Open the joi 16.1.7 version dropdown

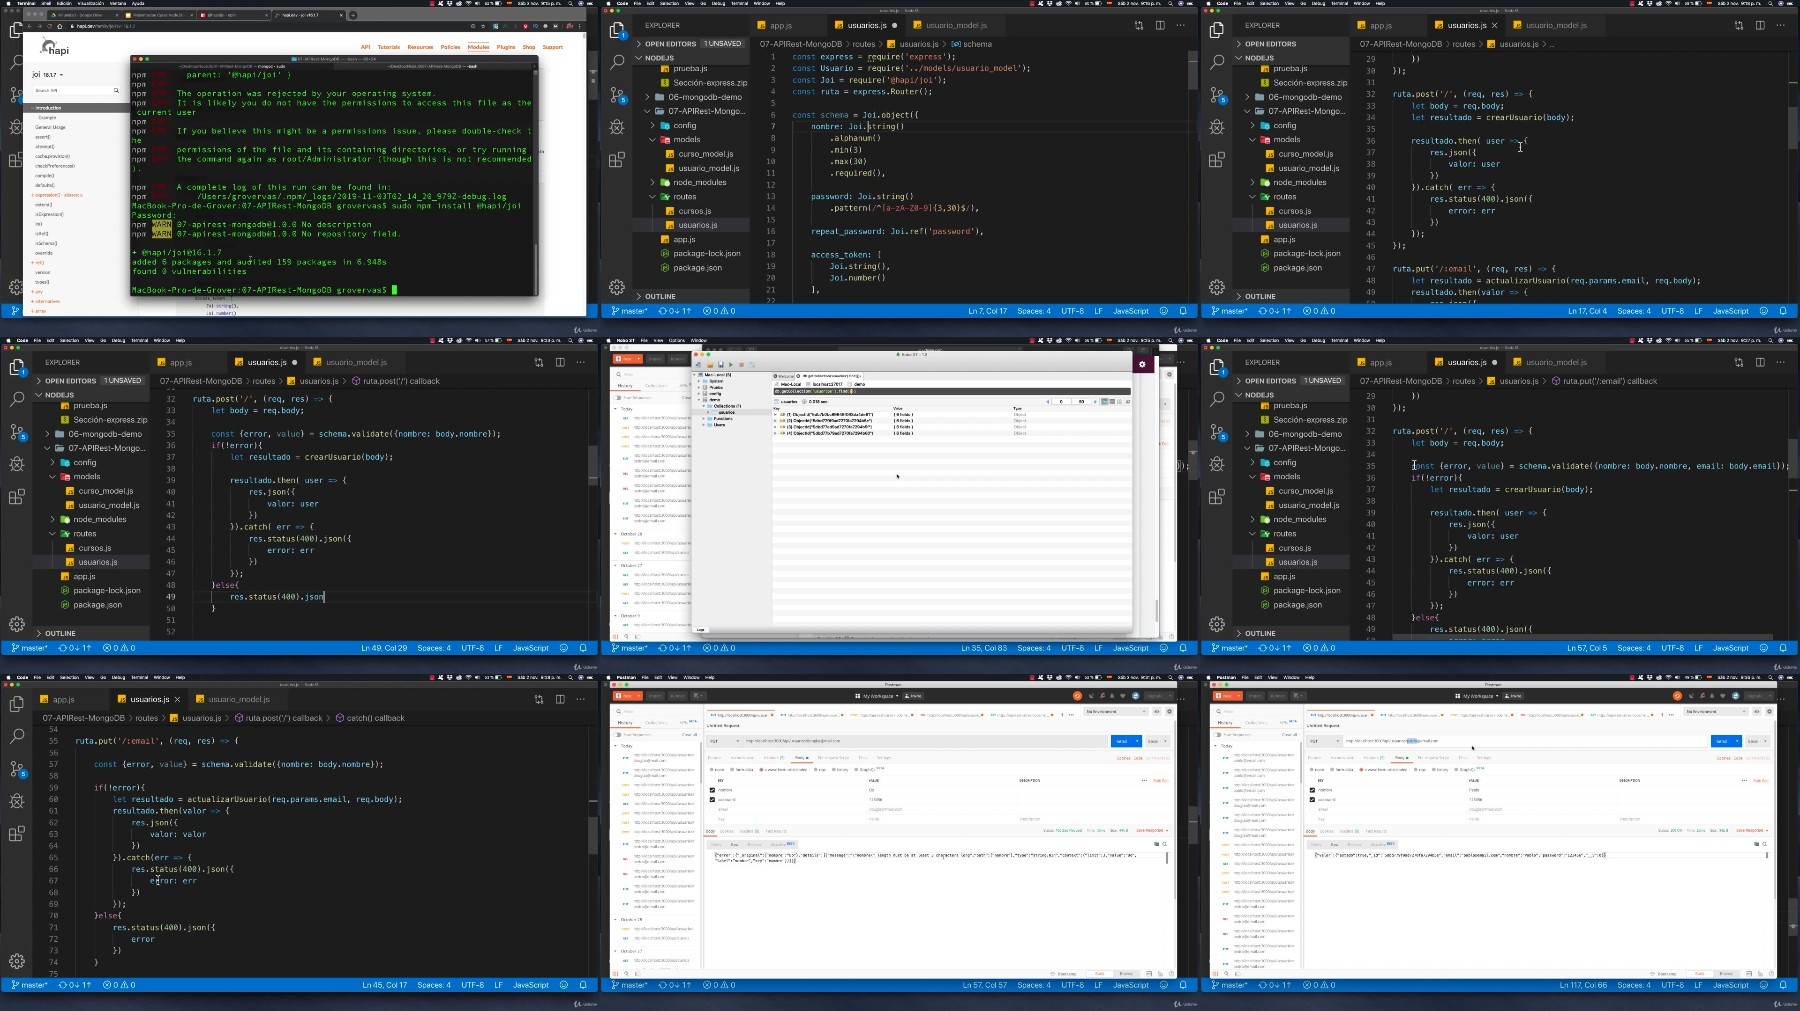pyautogui.click(x=48, y=74)
